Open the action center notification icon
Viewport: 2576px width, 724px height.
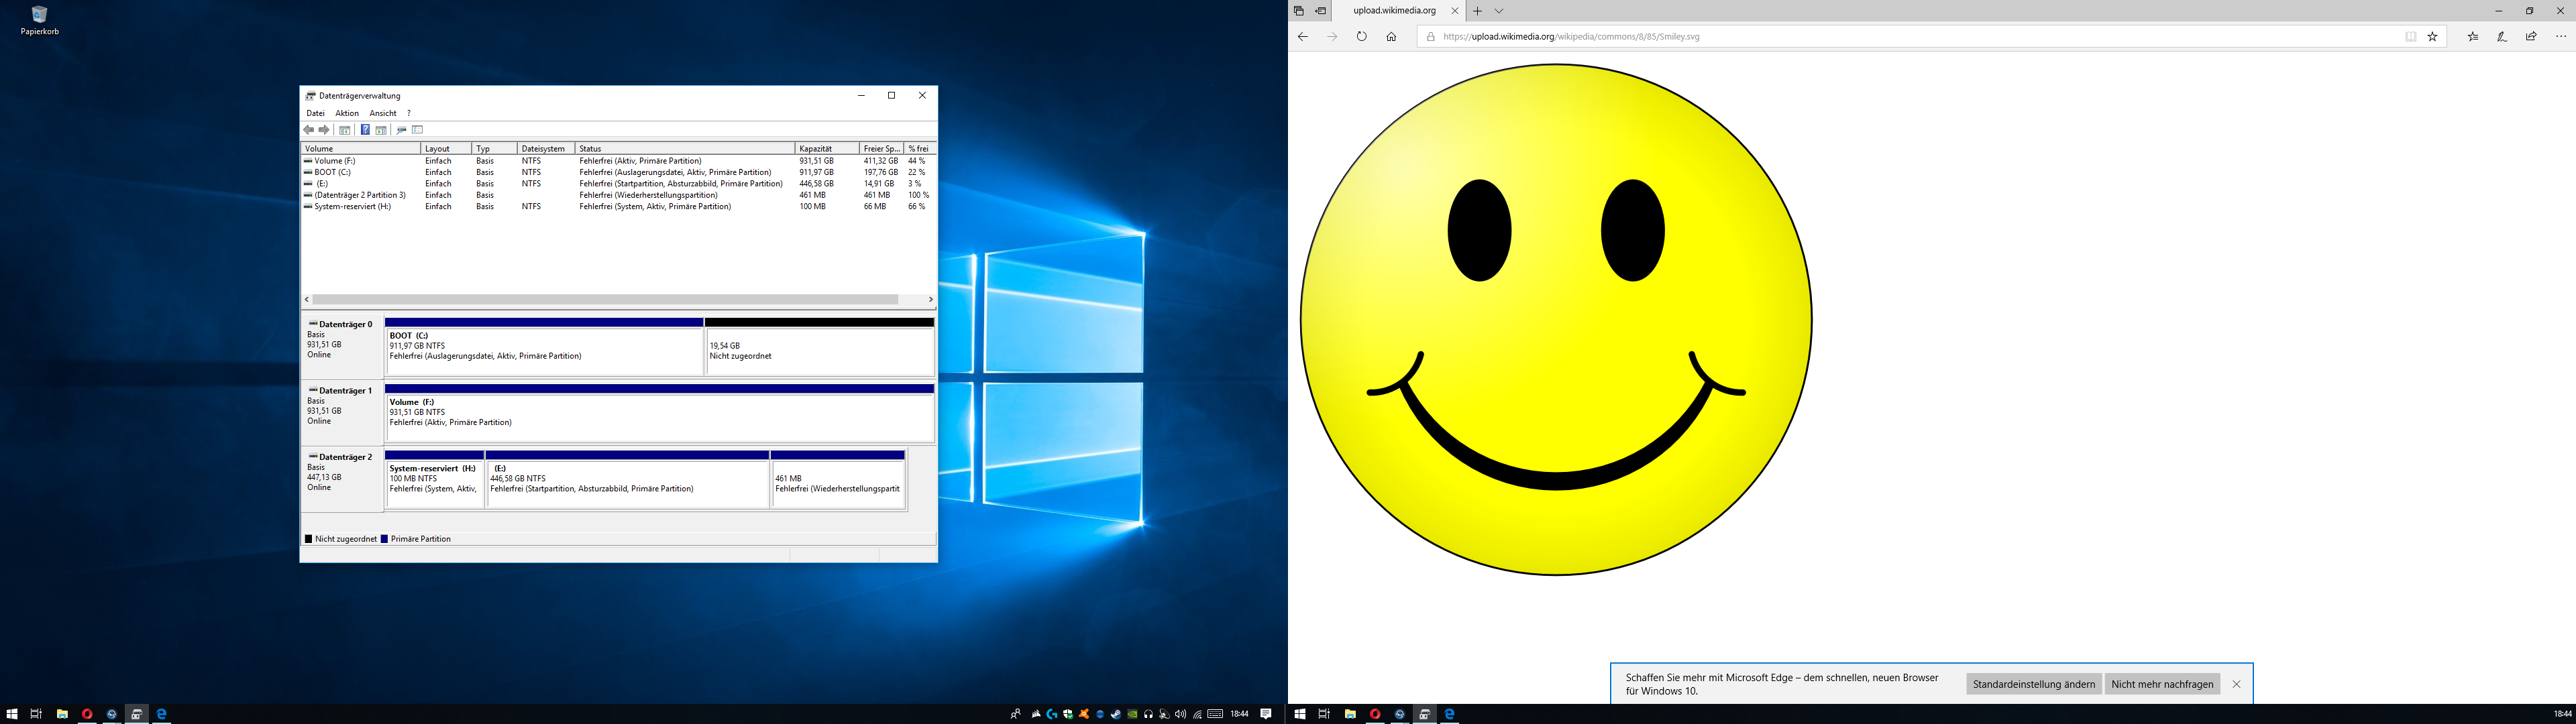coord(1266,714)
